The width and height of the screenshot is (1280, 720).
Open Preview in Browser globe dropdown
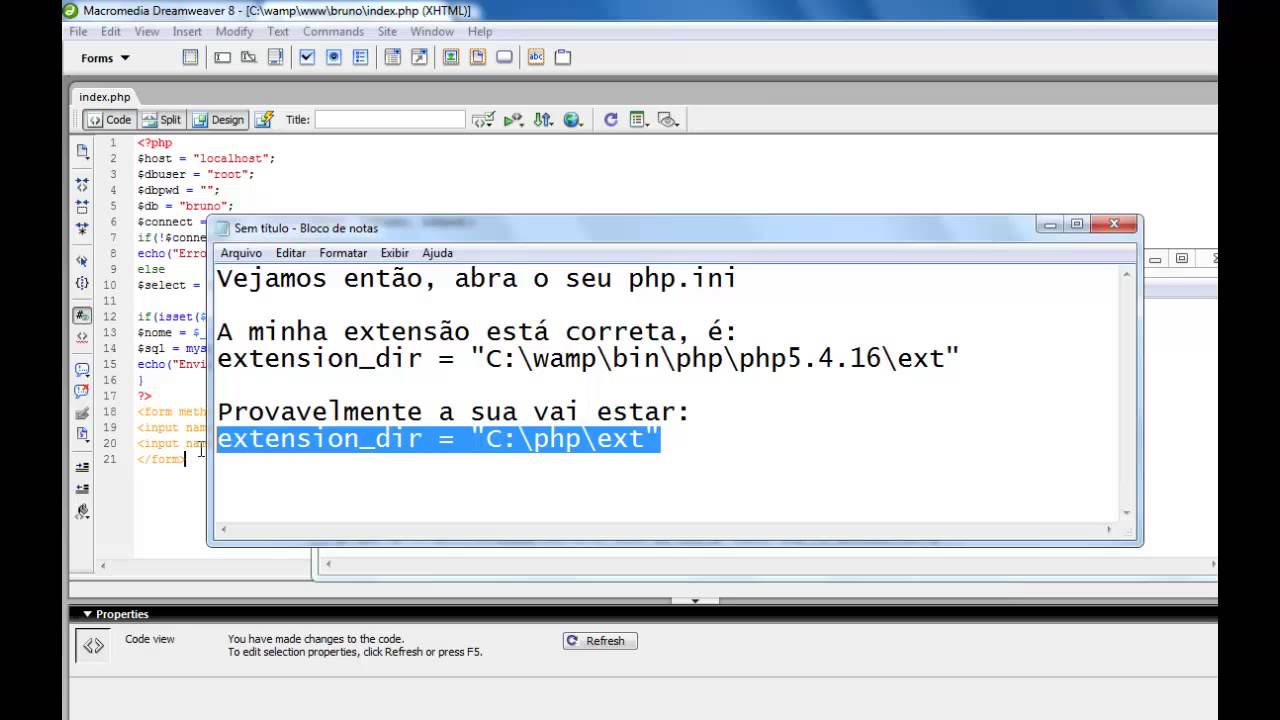(573, 120)
